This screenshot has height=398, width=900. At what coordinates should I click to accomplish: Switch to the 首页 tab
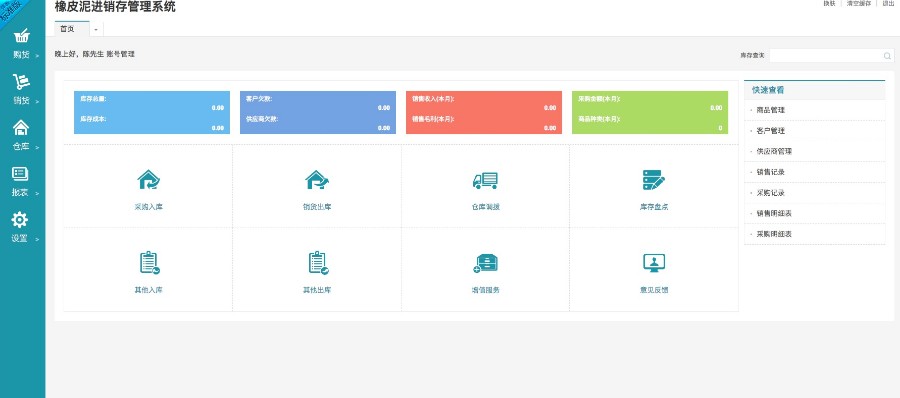click(x=72, y=29)
